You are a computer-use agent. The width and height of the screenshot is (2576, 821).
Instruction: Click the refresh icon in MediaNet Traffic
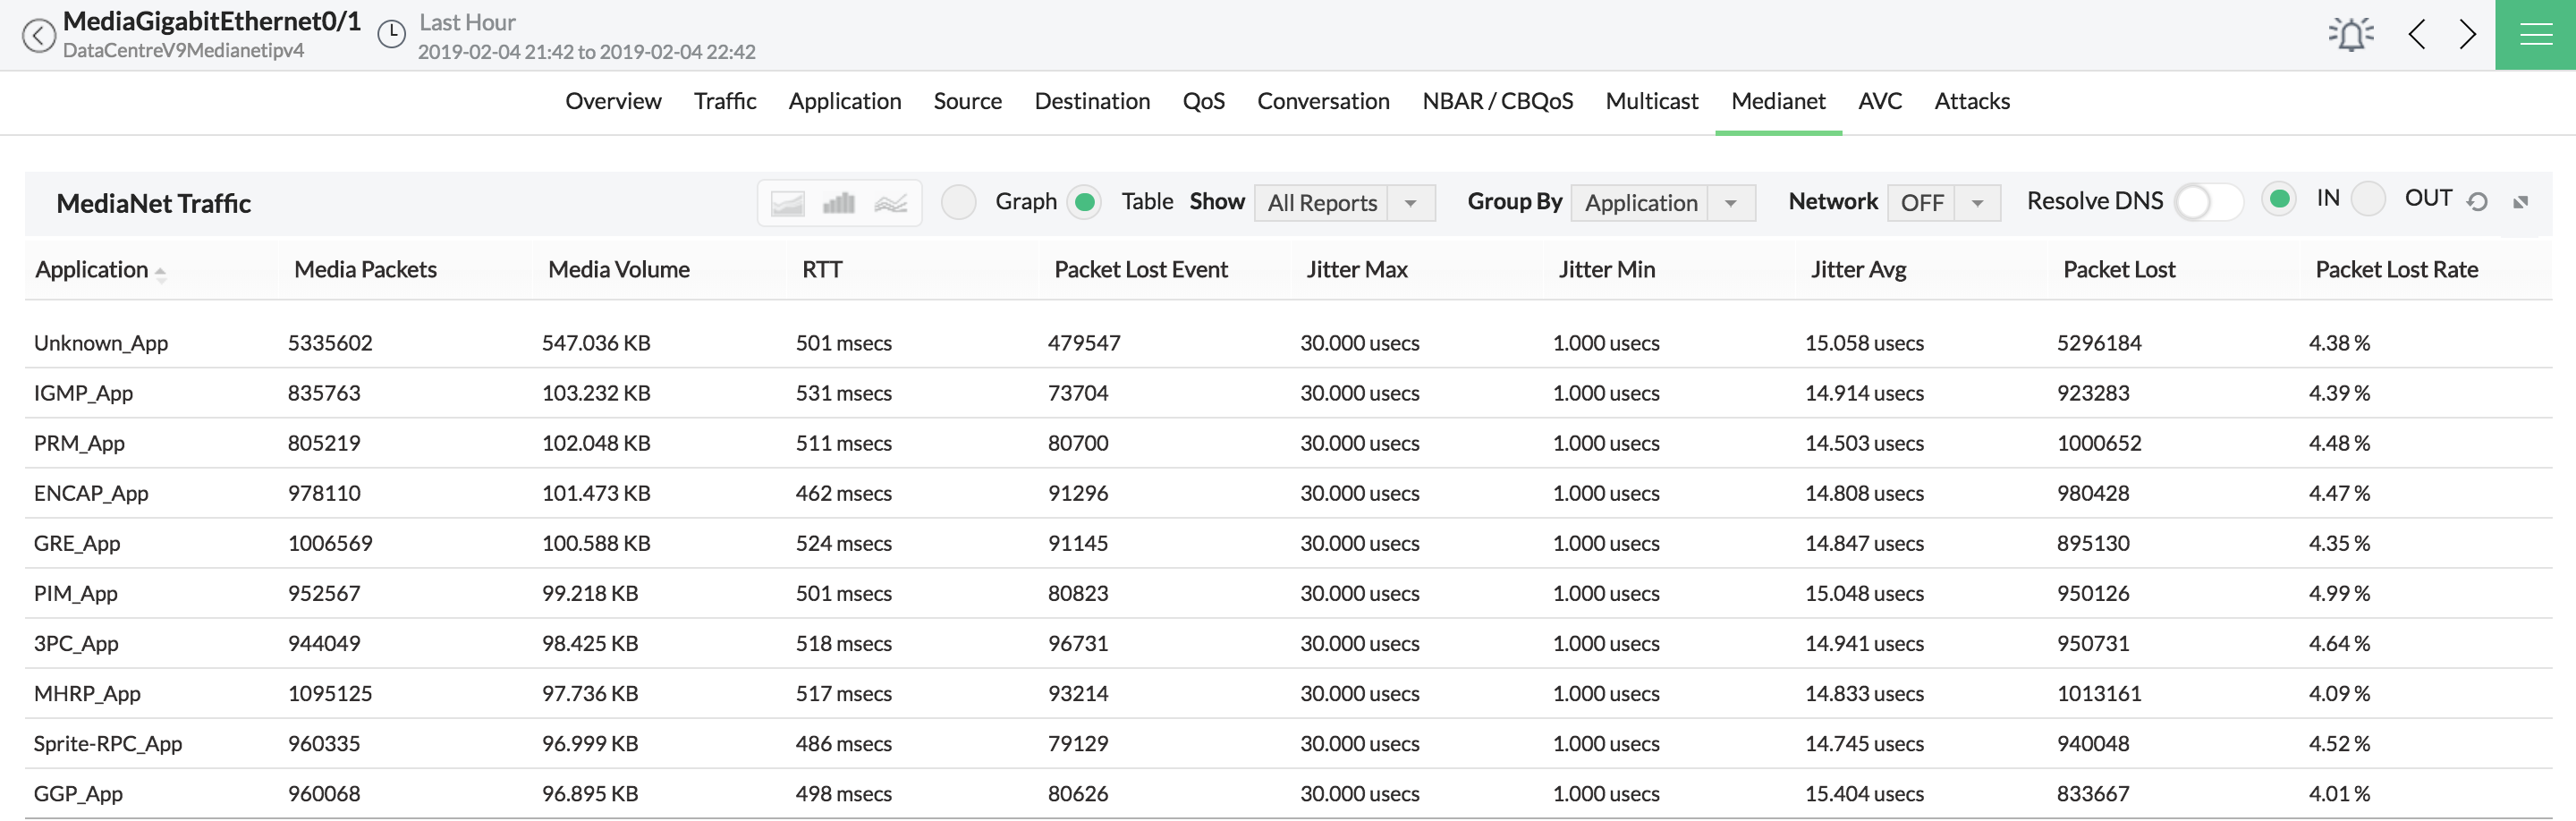(x=2477, y=202)
